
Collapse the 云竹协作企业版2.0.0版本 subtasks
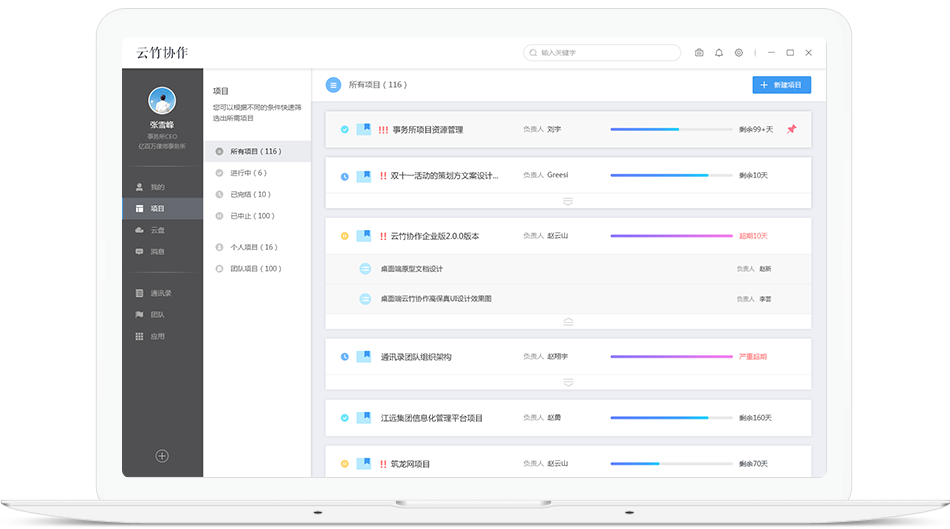click(x=568, y=322)
